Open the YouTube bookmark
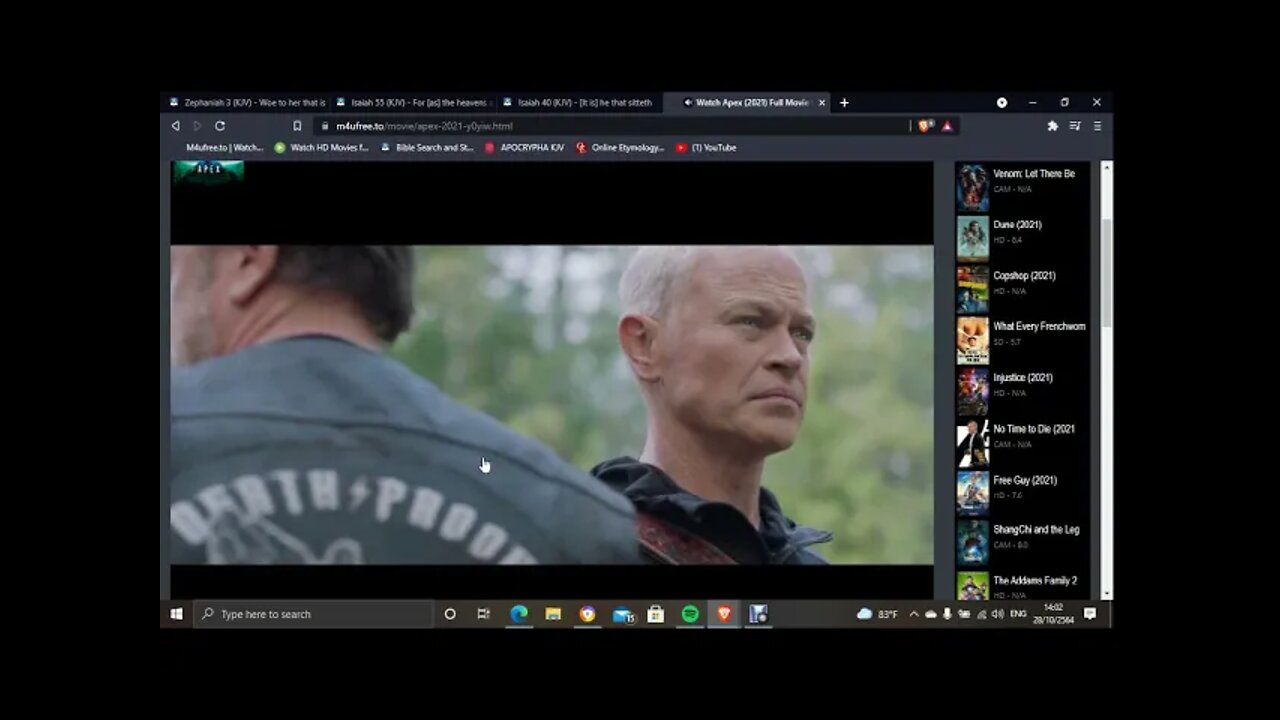The width and height of the screenshot is (1280, 720). pos(706,147)
